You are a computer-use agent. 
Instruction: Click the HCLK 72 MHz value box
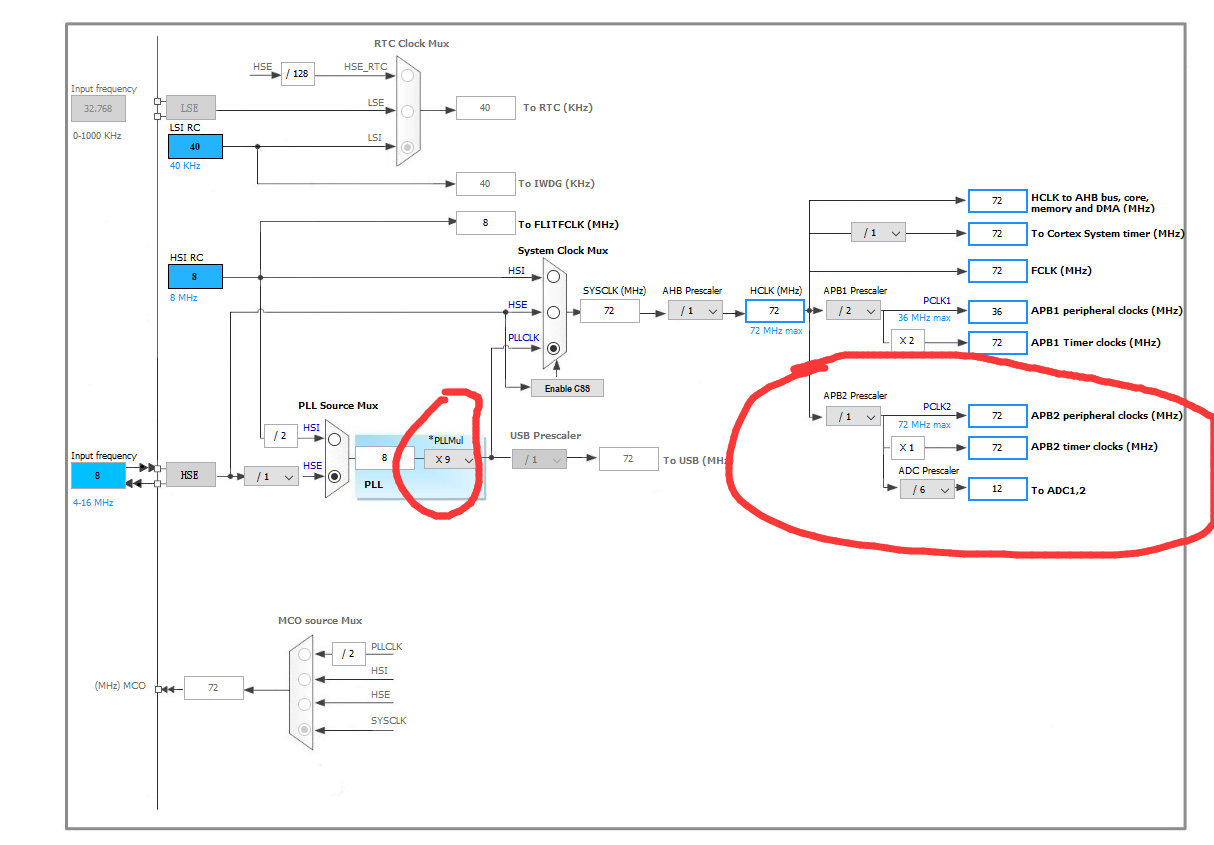(774, 310)
